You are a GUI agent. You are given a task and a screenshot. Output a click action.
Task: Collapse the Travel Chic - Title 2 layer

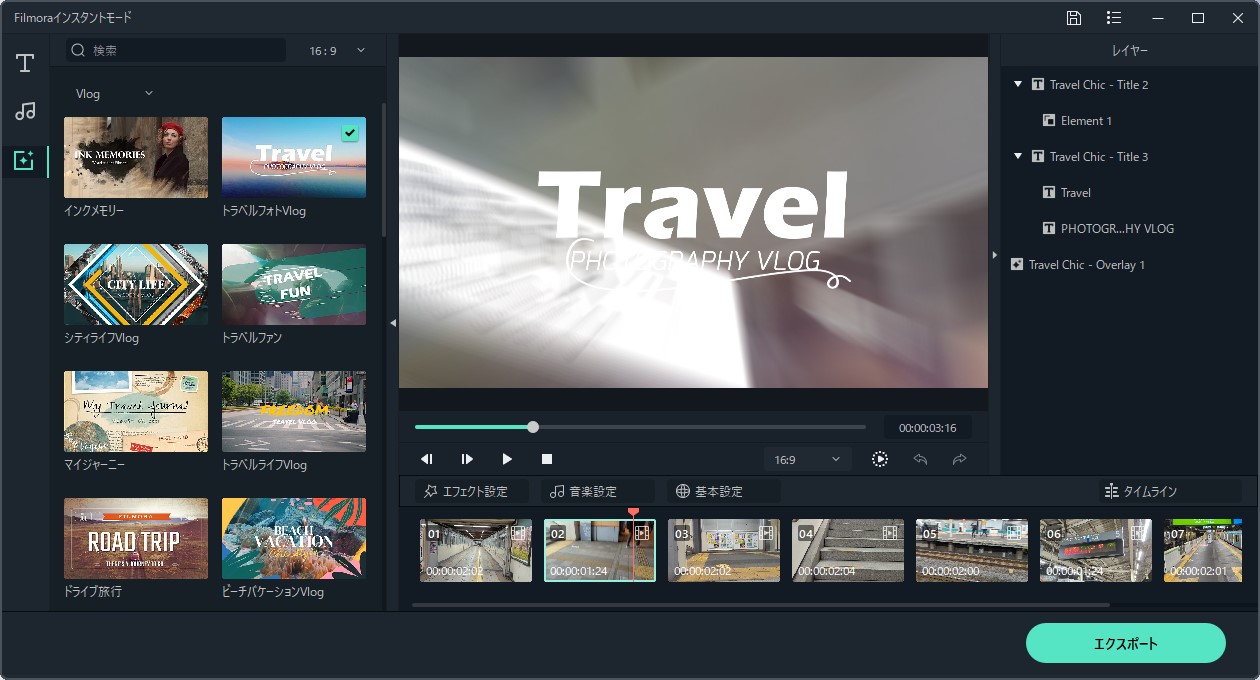pyautogui.click(x=1018, y=85)
